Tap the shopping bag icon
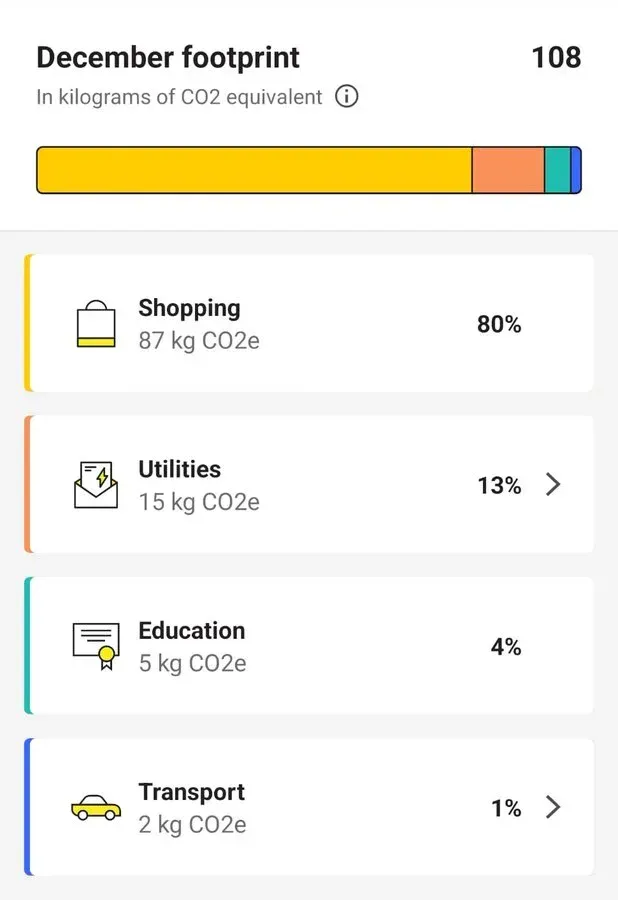 96,324
